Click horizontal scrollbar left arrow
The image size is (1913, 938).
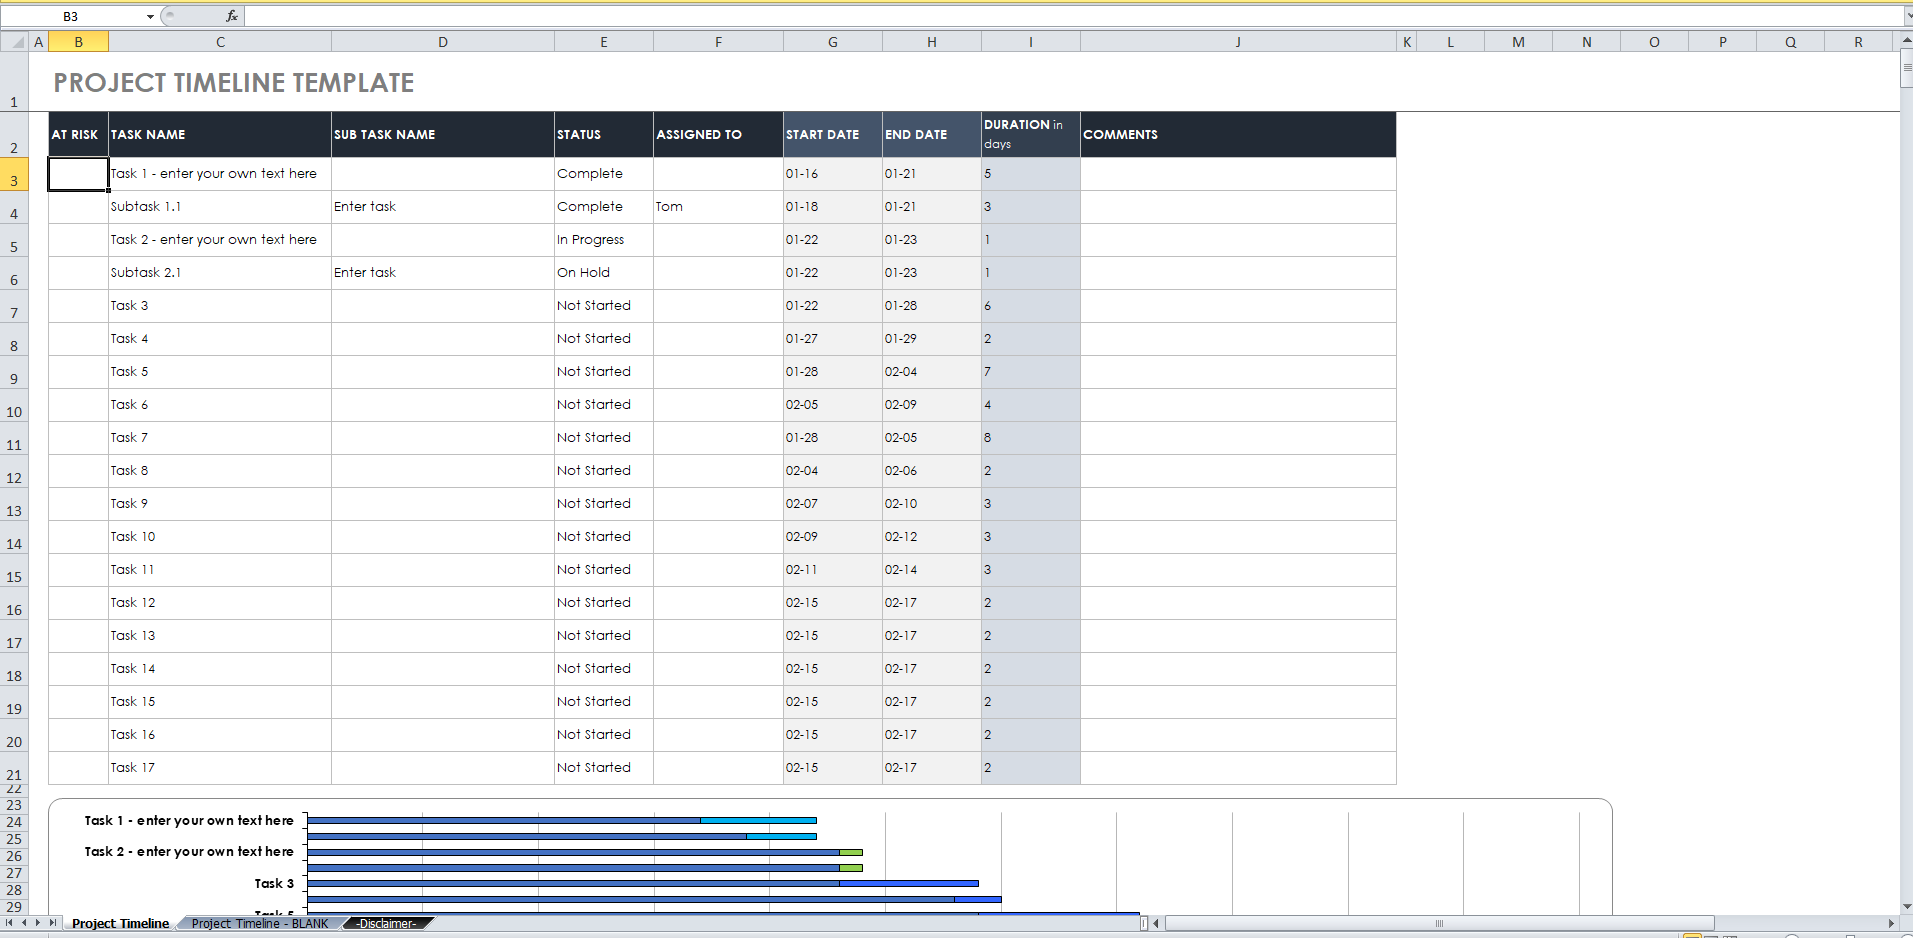click(1157, 923)
